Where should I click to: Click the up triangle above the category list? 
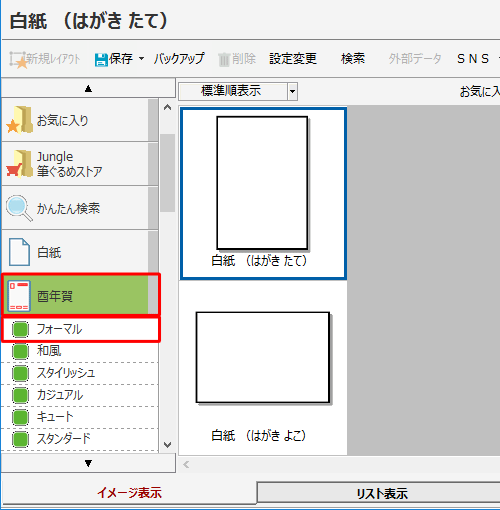pos(88,89)
